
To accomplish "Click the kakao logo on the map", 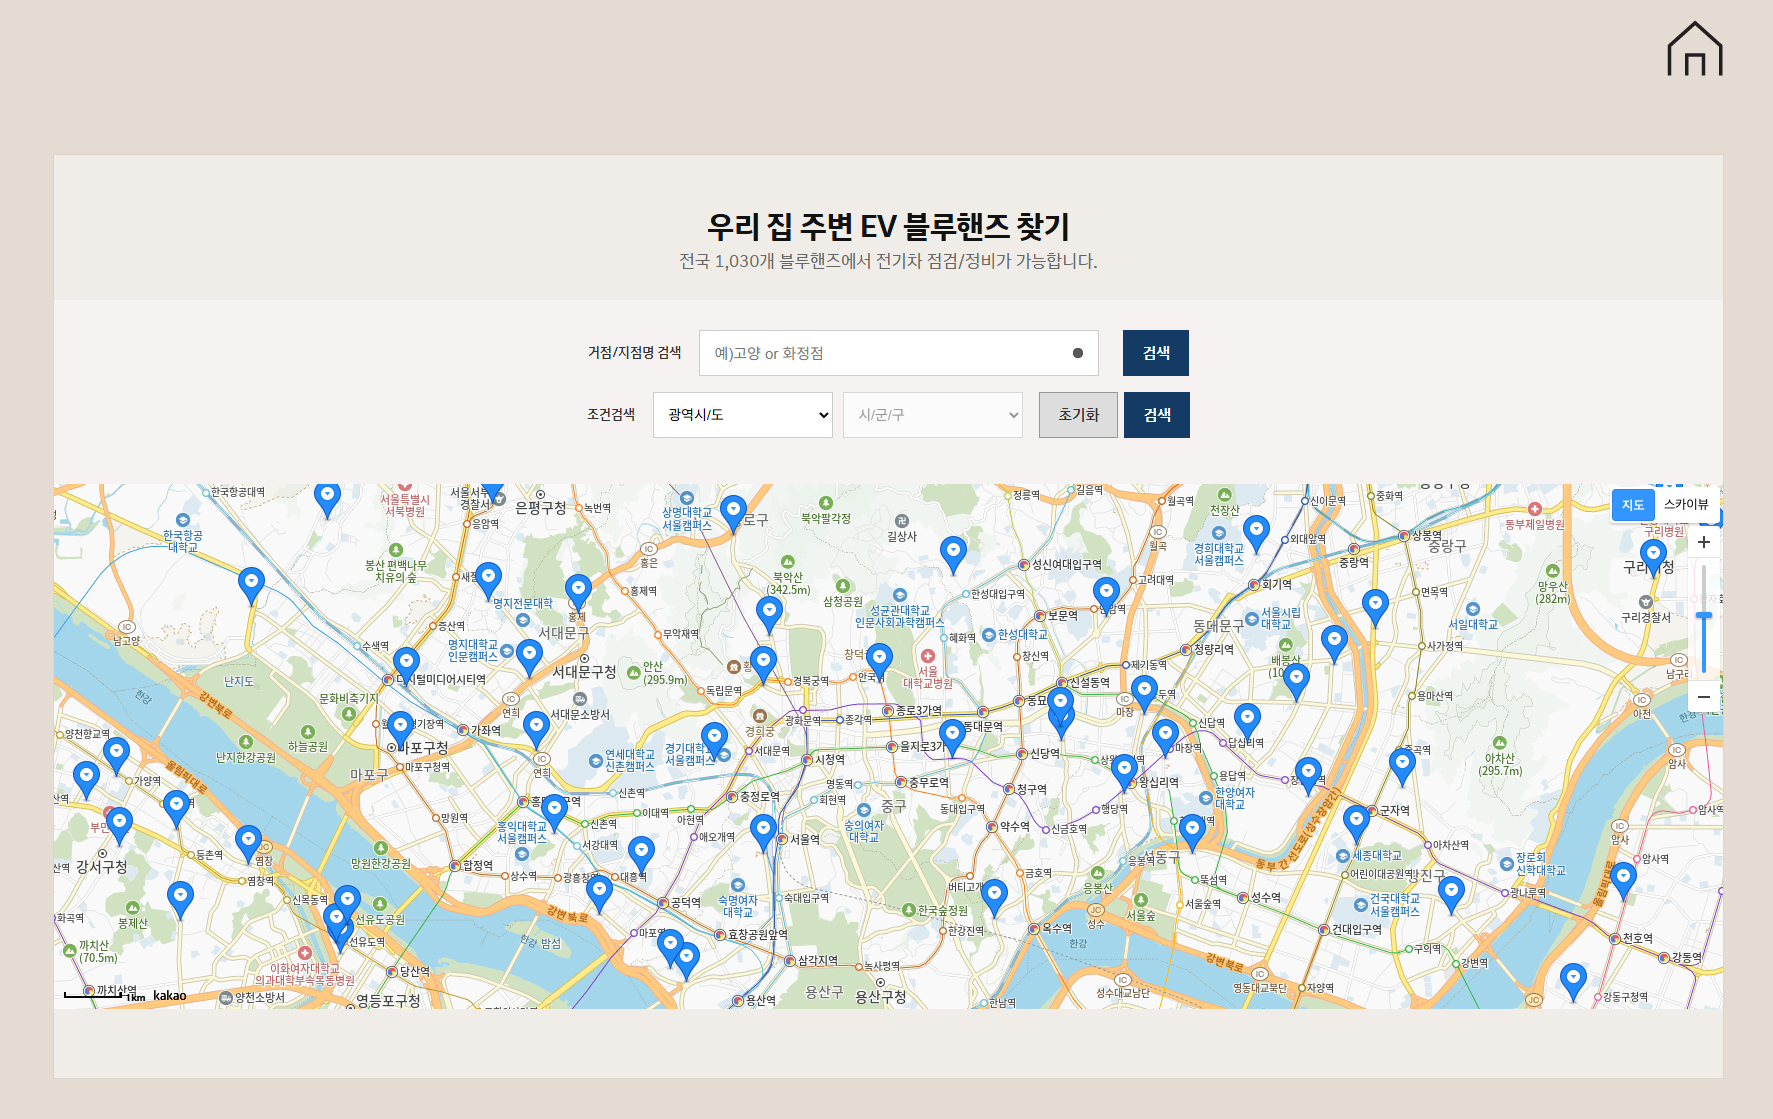I will (x=170, y=995).
